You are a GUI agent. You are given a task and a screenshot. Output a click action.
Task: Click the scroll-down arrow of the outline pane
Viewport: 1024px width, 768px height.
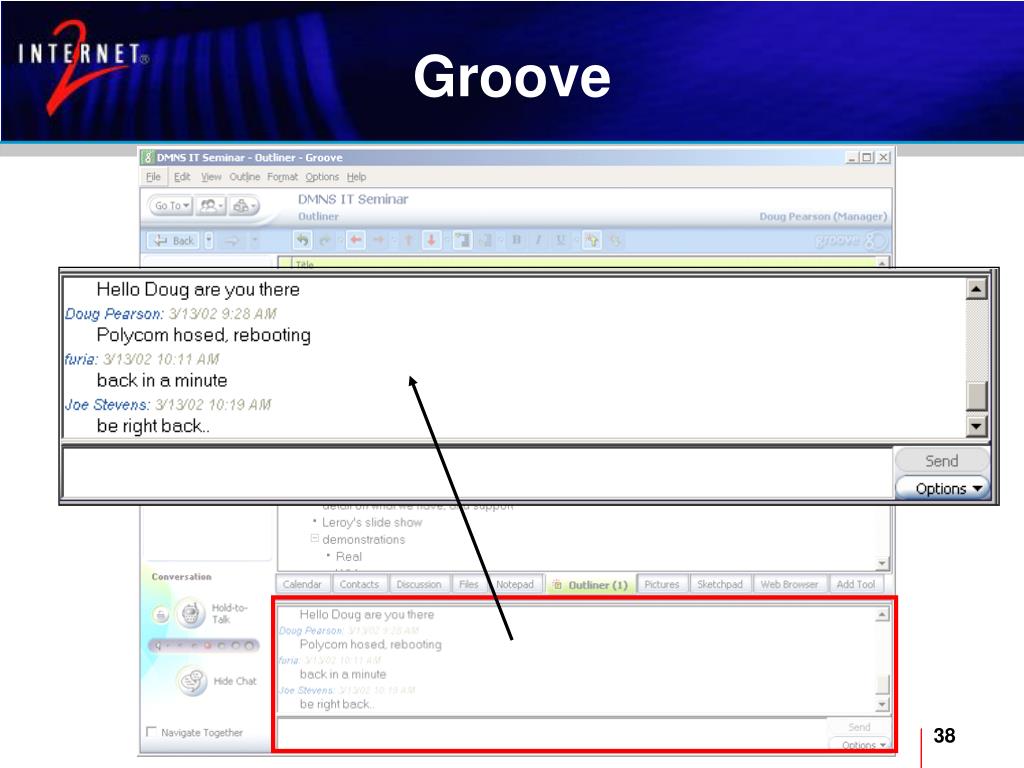tap(882, 564)
